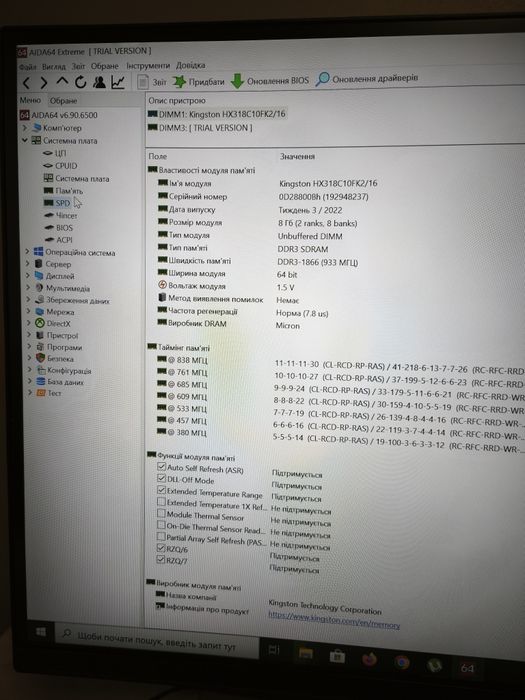This screenshot has height=700, width=525.
Task: Toggle DLL-Off Mode checkbox
Action: 161,479
